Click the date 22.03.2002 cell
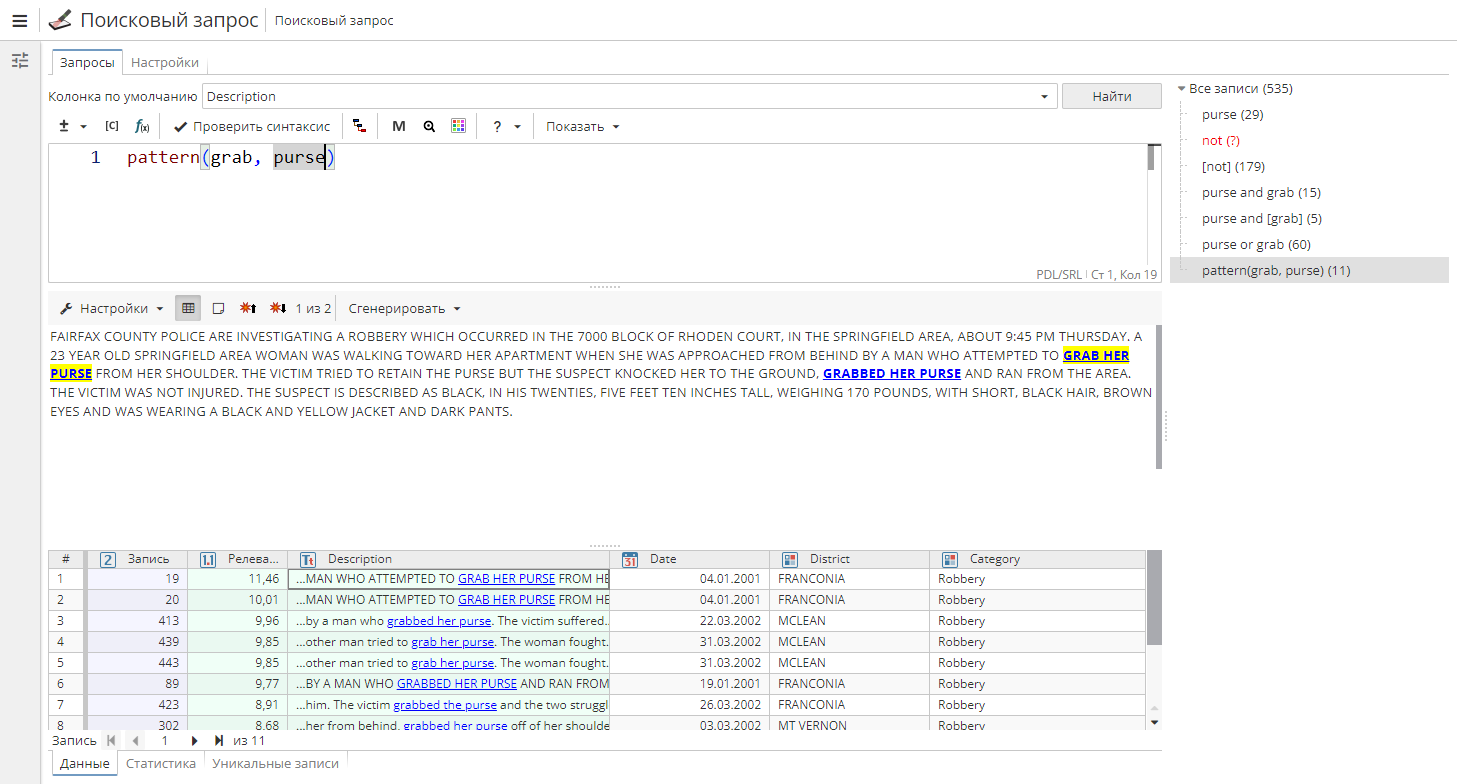 pyautogui.click(x=689, y=621)
